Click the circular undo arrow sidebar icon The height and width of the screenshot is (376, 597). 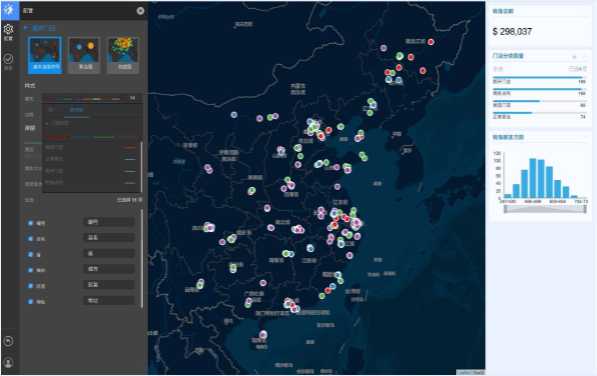[x=8, y=341]
